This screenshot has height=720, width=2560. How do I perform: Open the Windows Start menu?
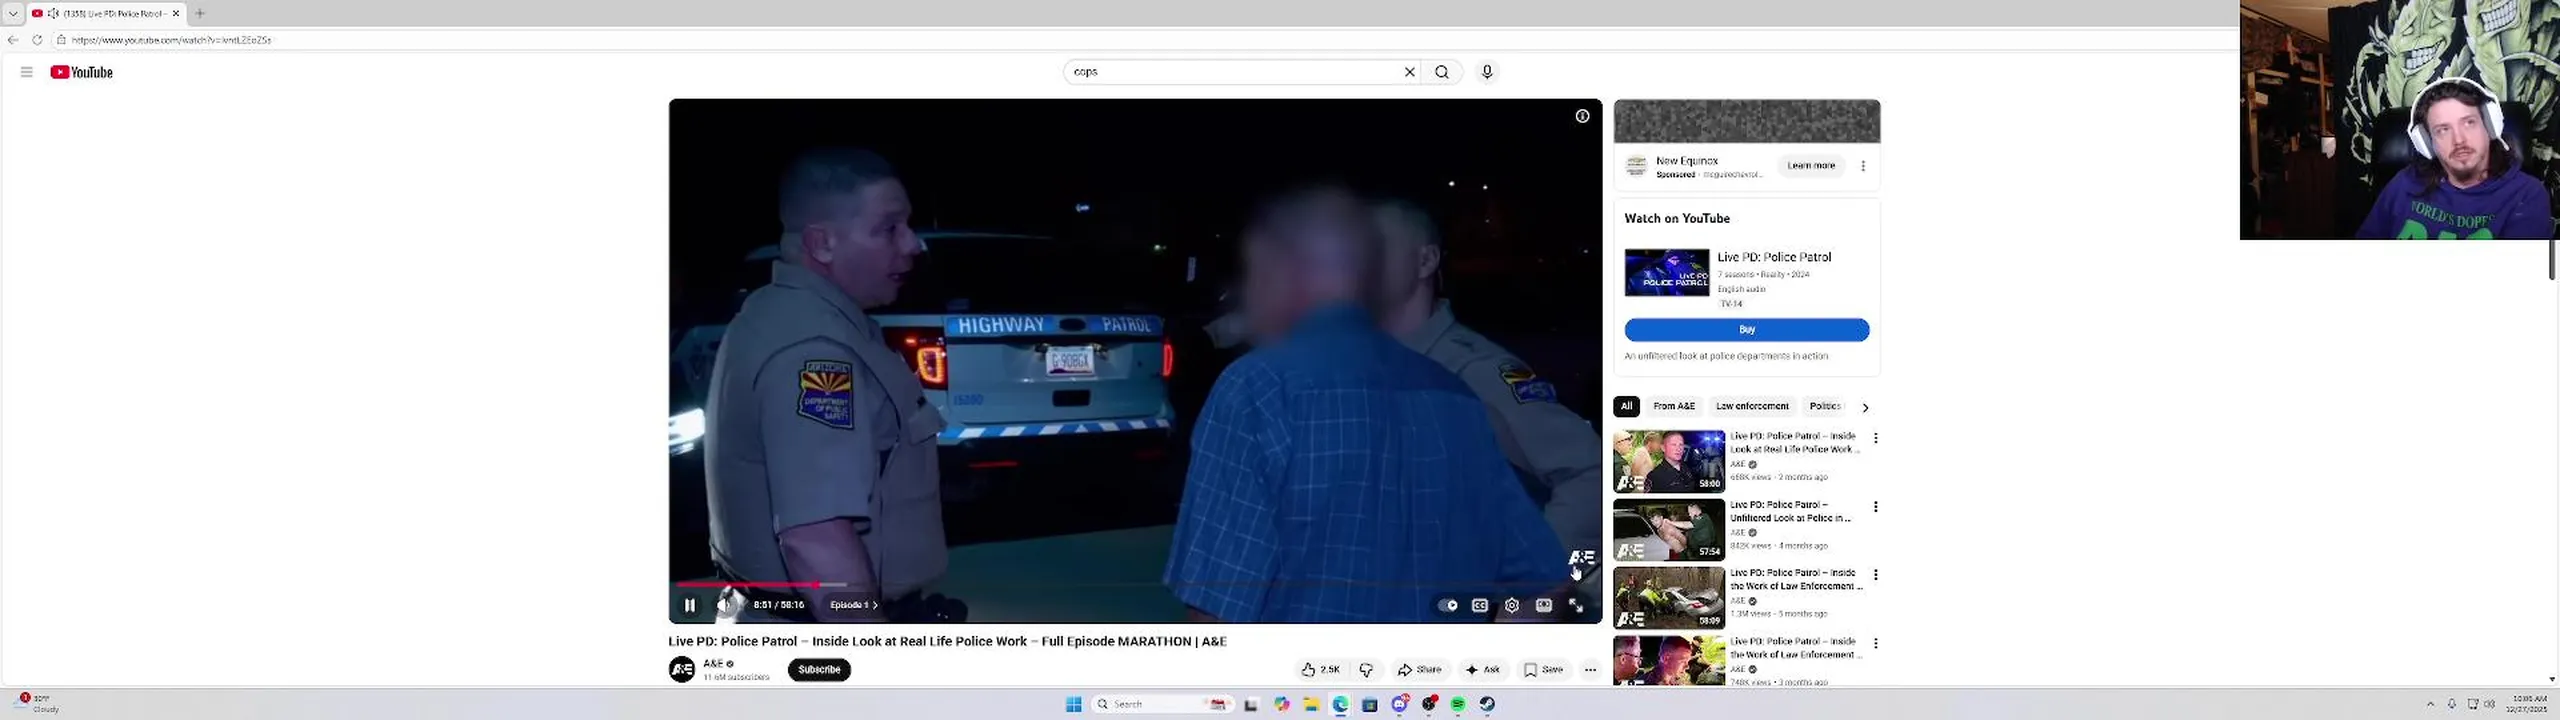[x=1074, y=704]
